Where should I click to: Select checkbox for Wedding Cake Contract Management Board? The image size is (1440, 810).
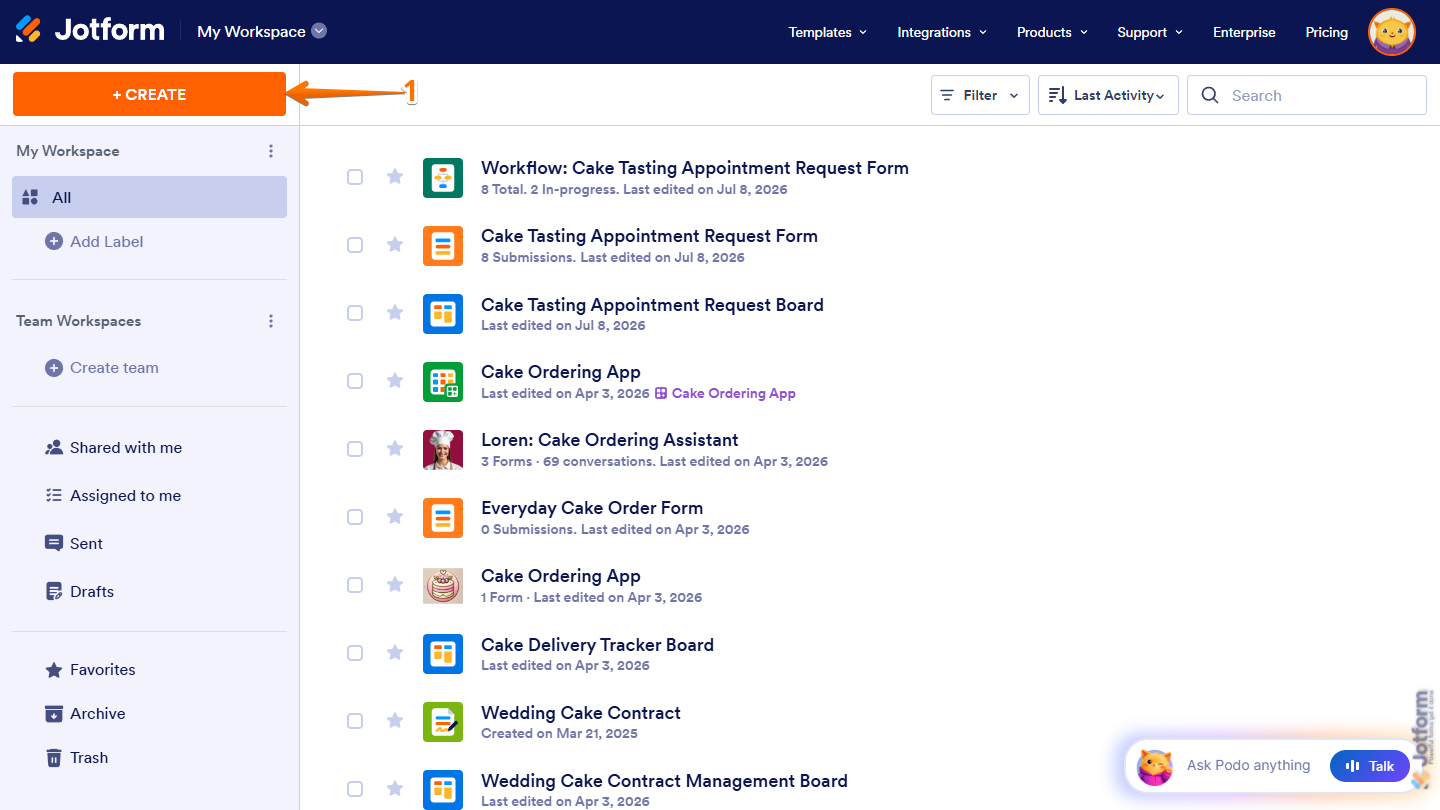355,789
